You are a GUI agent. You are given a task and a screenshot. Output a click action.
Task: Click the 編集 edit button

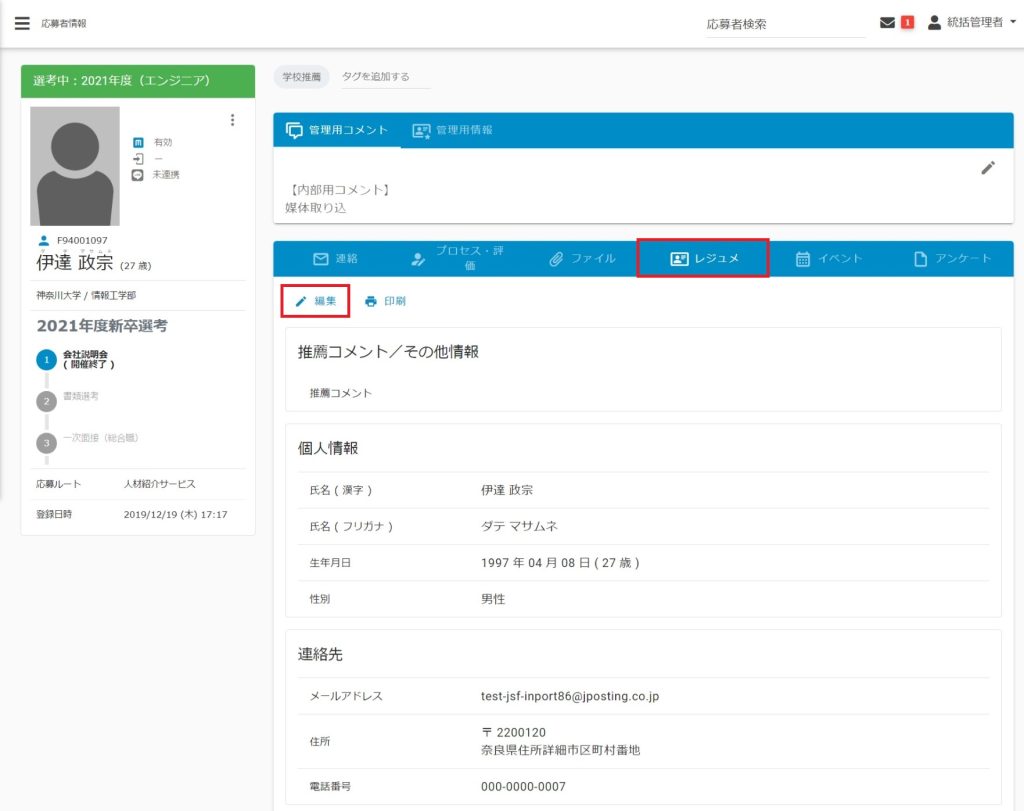(315, 301)
